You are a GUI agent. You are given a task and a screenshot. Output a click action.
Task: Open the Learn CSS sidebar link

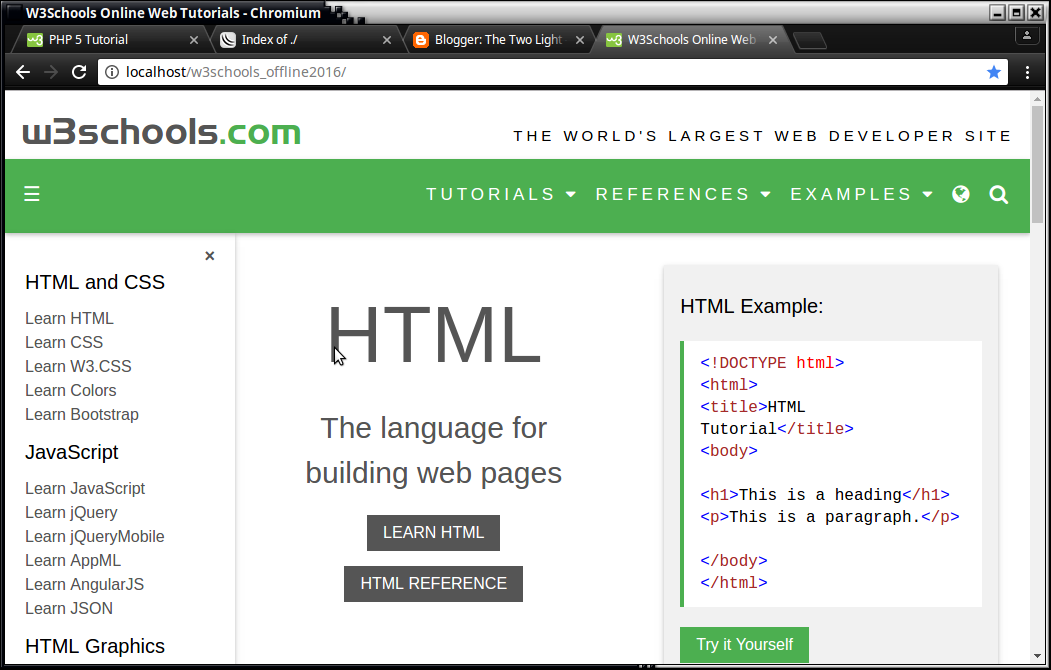click(64, 342)
